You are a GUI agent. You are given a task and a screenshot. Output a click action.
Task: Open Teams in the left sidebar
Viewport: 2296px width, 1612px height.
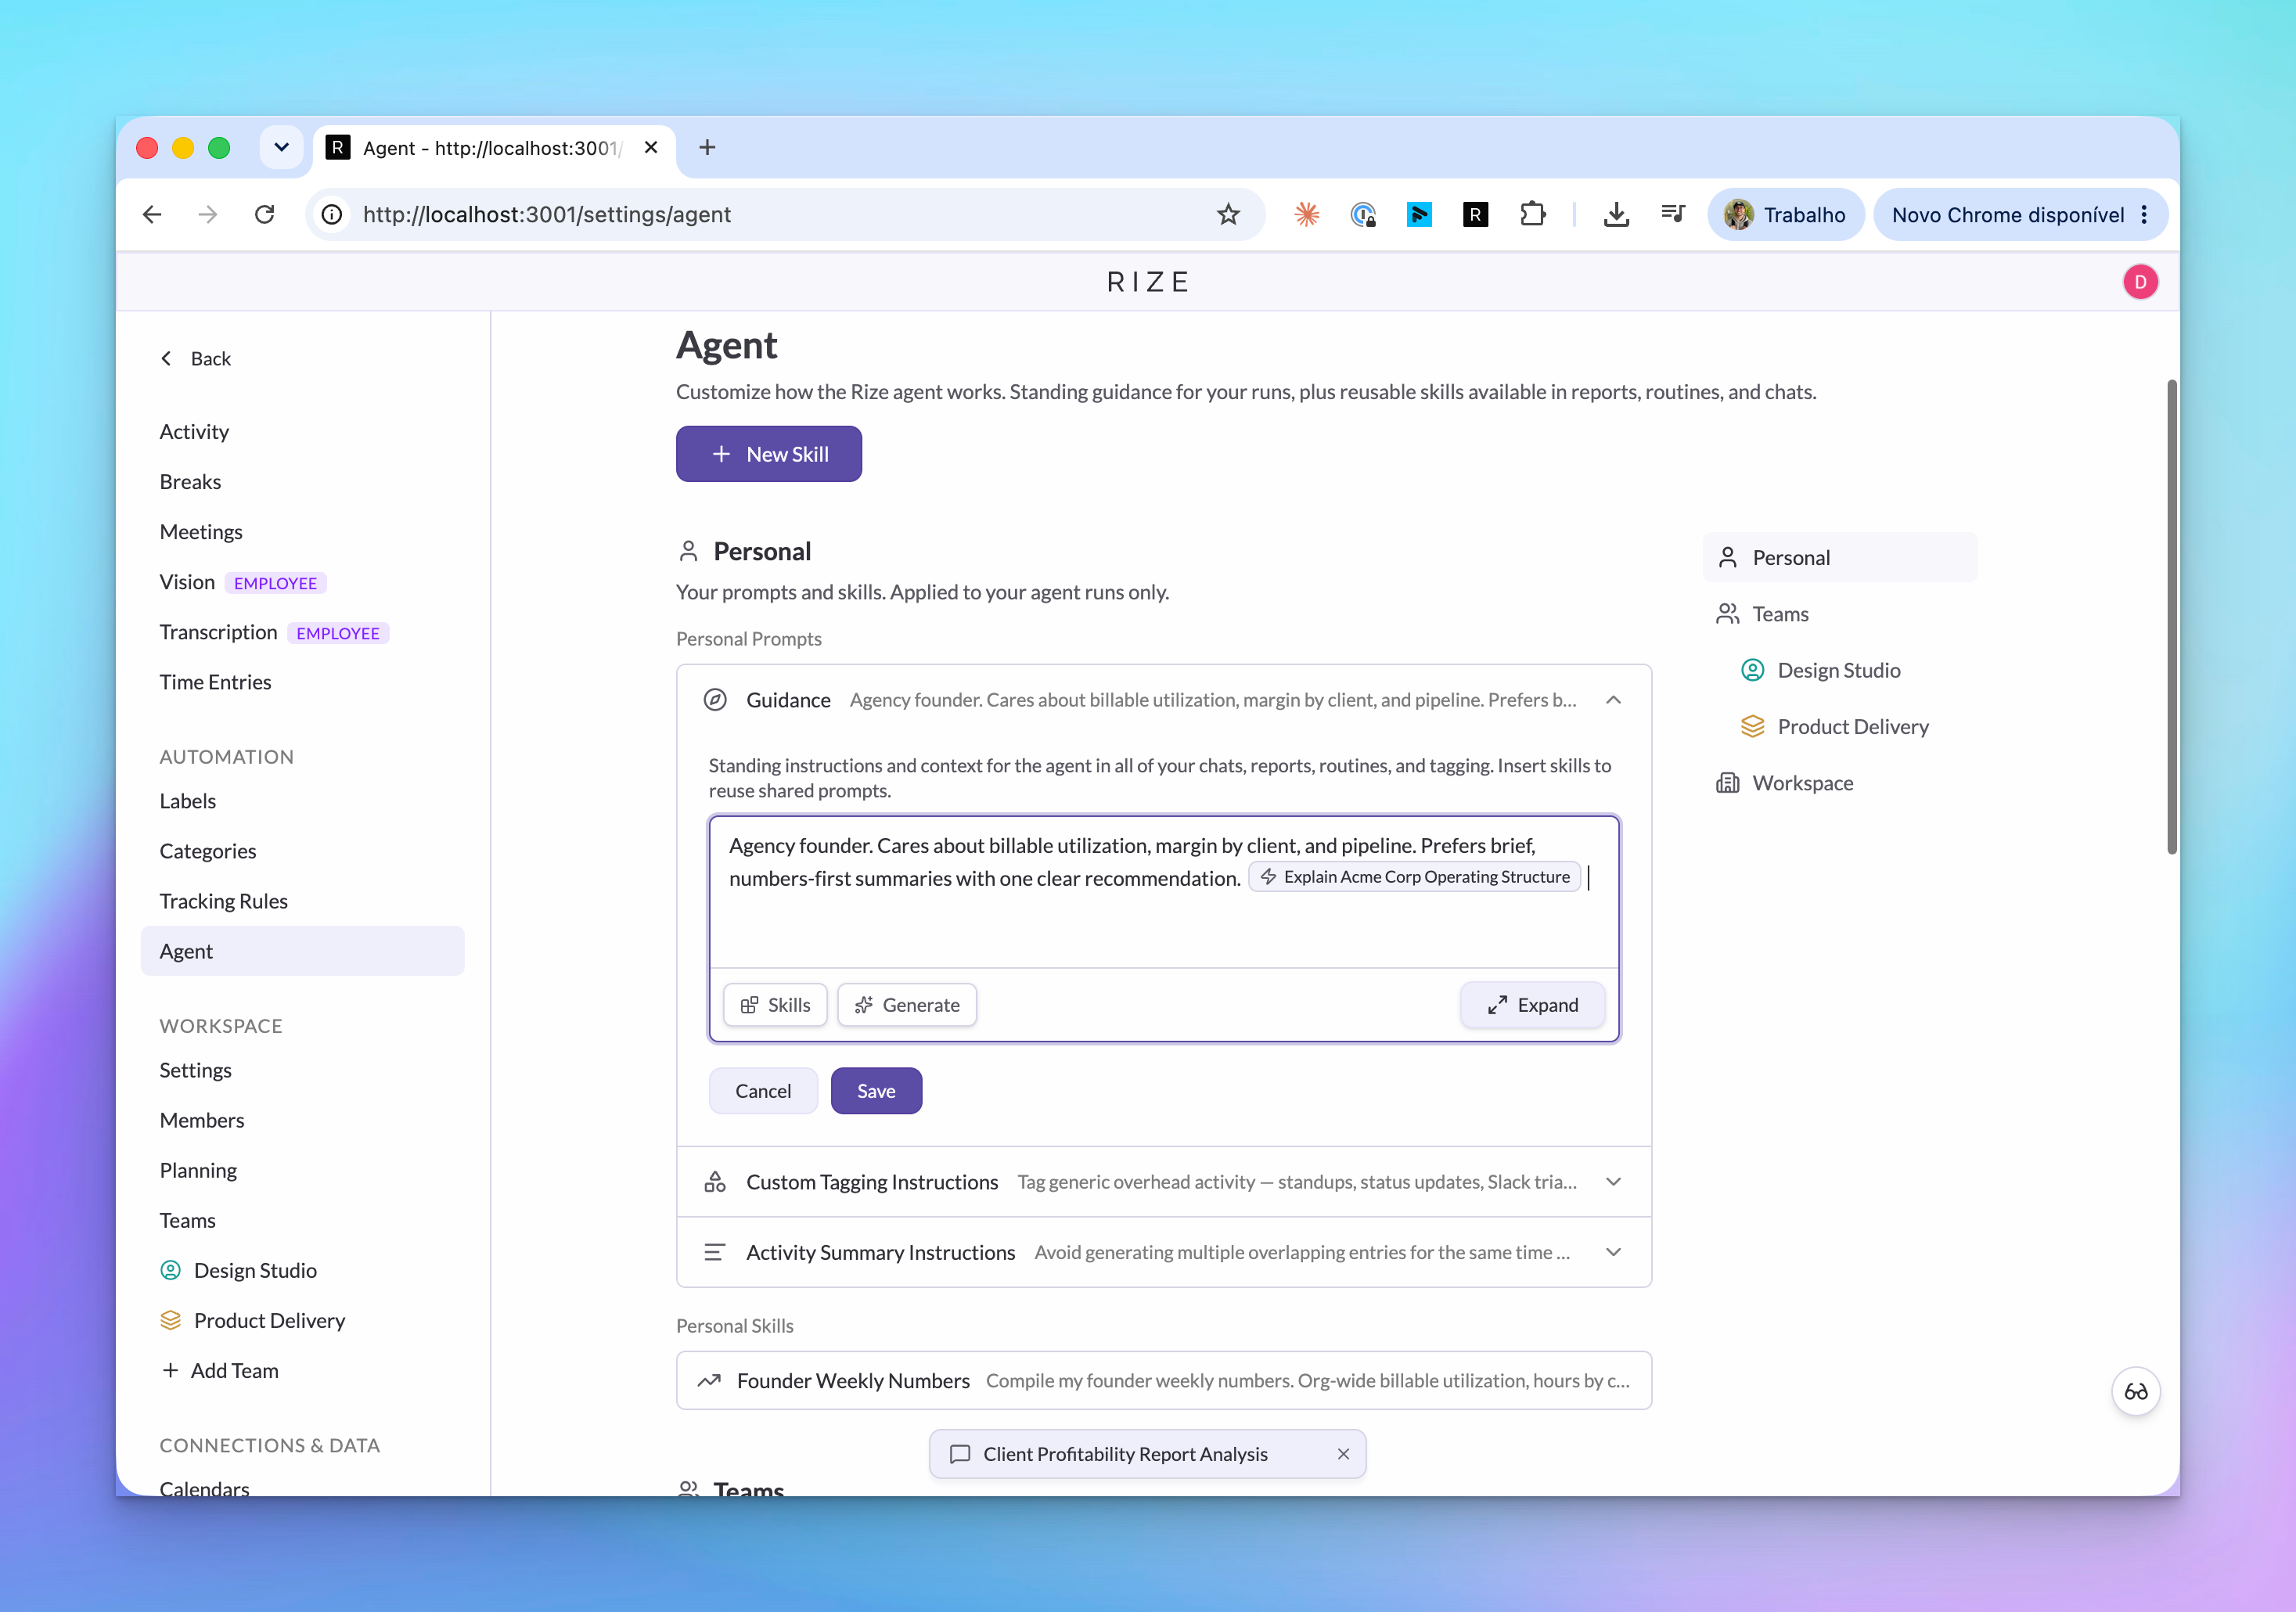coord(187,1220)
